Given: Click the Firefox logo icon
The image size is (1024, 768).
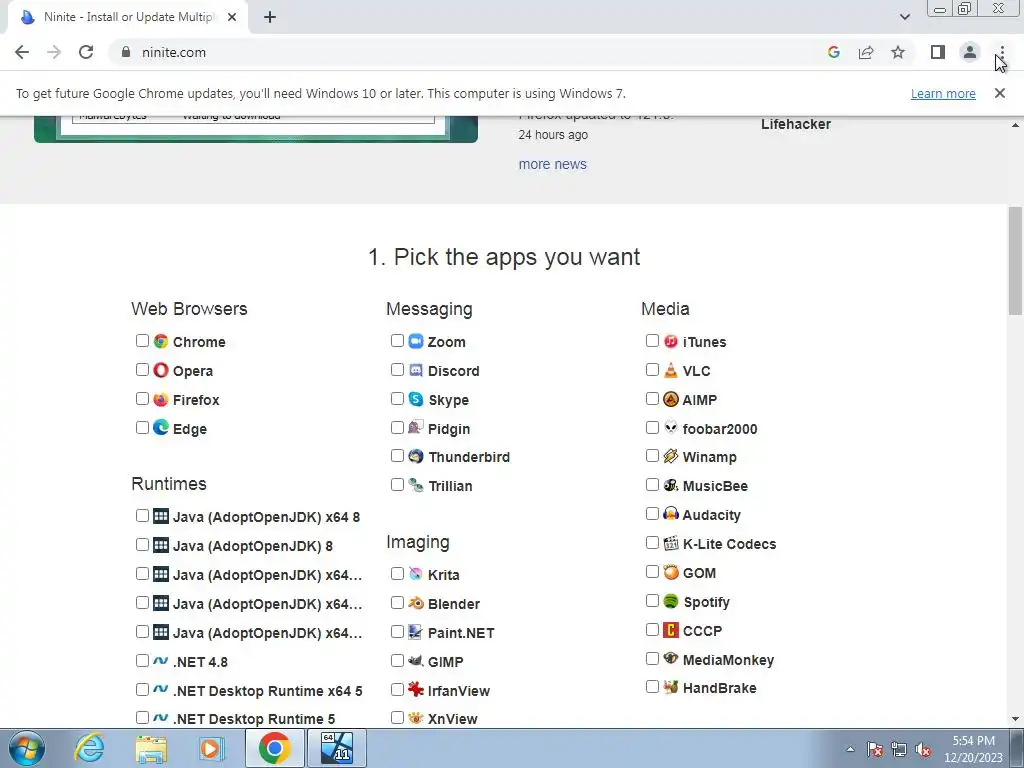Looking at the screenshot, I should coord(161,399).
